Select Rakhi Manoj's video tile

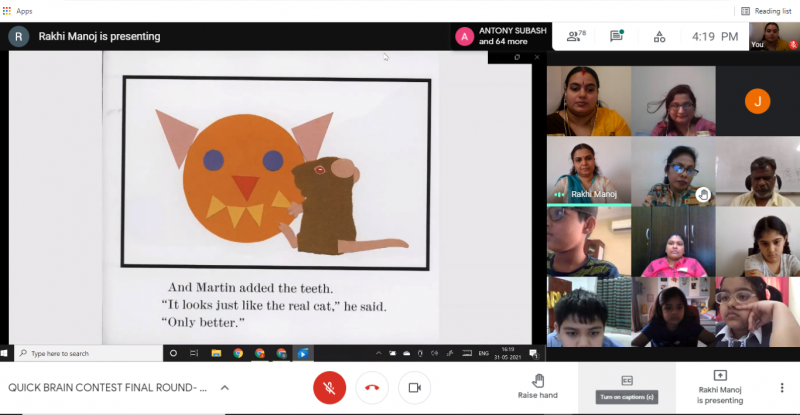(588, 171)
